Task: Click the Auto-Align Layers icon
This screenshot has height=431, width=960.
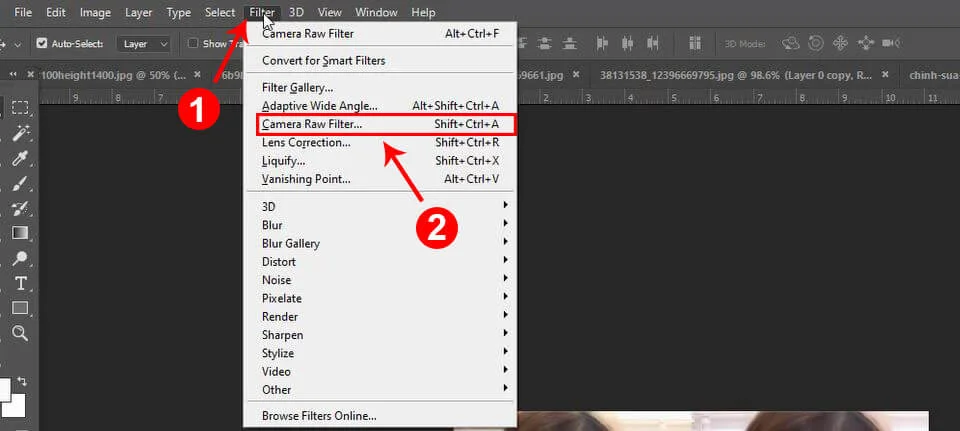Action: point(694,43)
